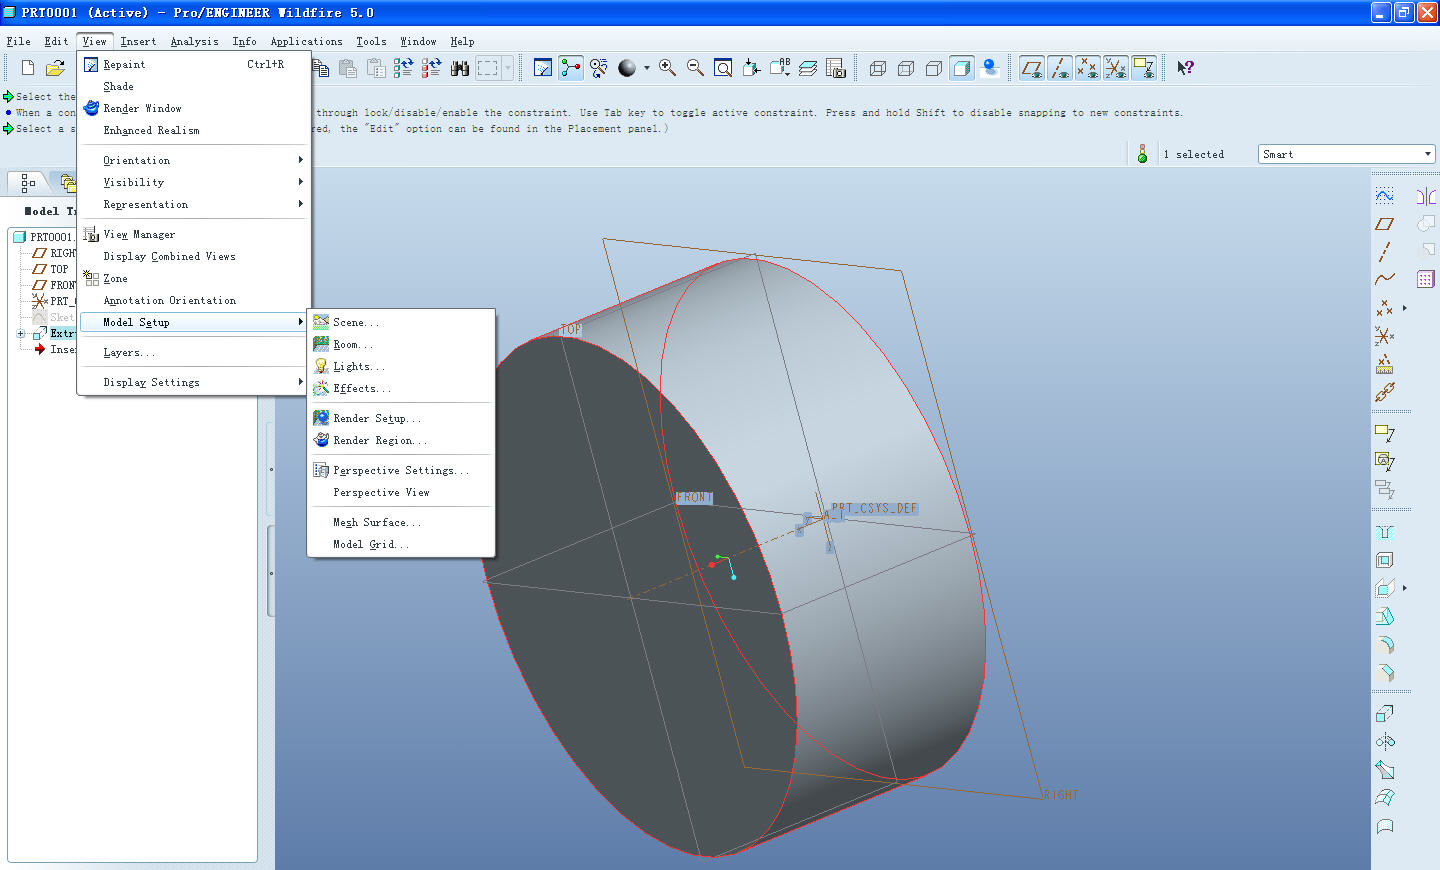Click the selection status light icon

click(1142, 154)
